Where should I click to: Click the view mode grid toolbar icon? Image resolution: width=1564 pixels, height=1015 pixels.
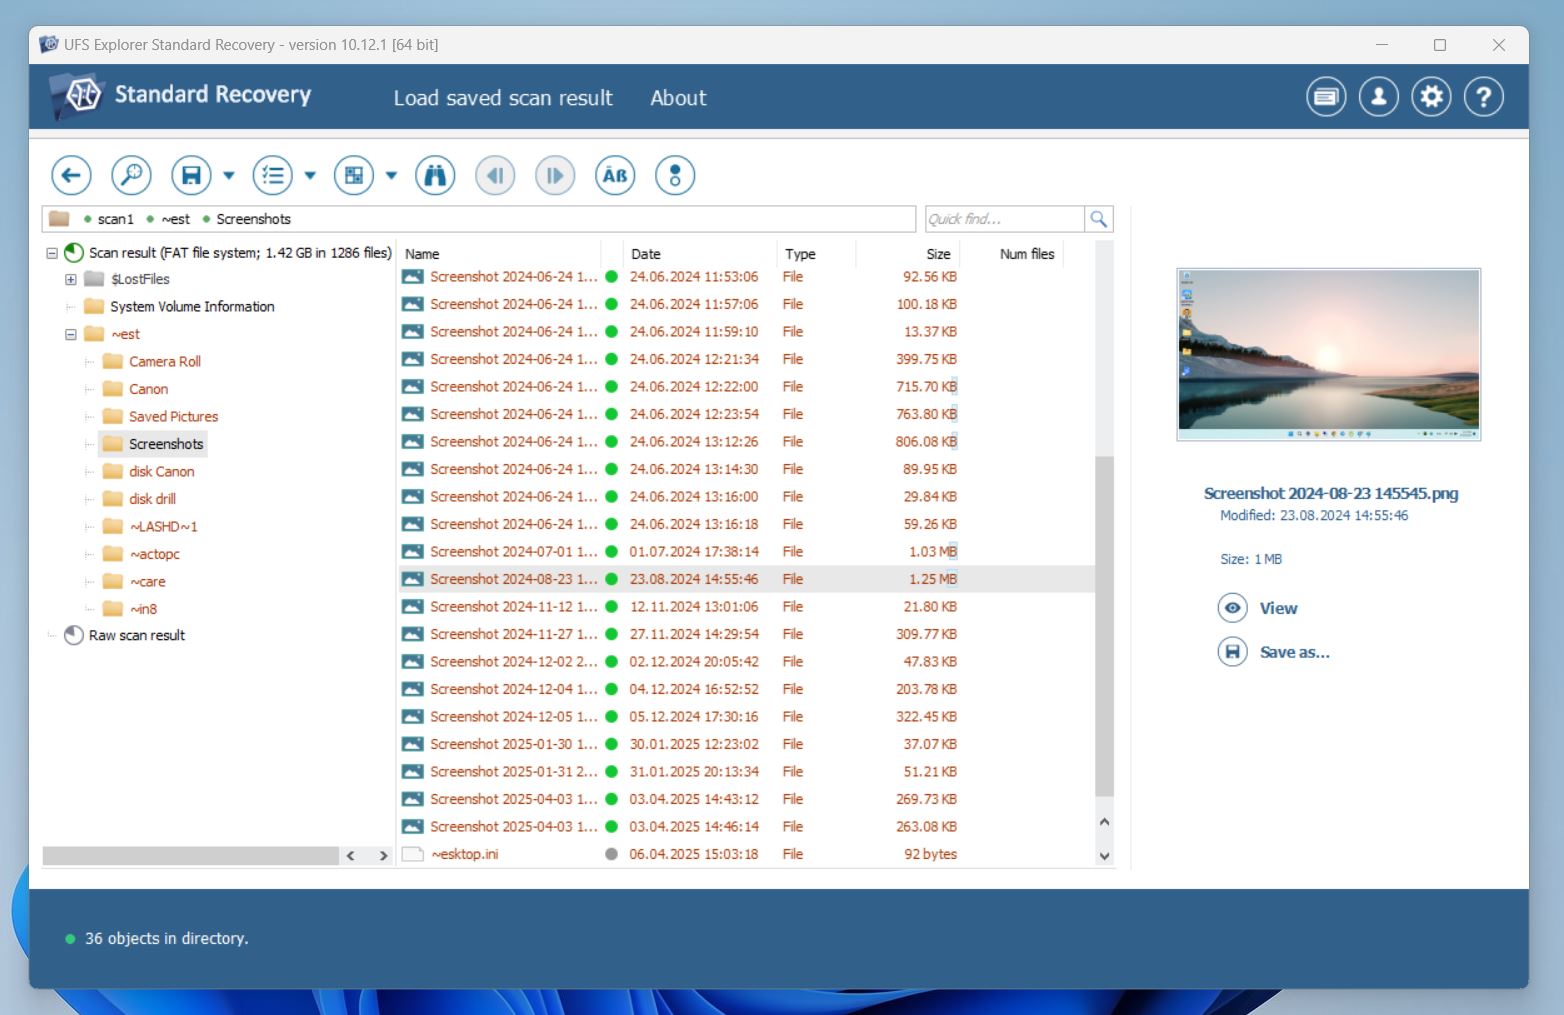pos(354,176)
